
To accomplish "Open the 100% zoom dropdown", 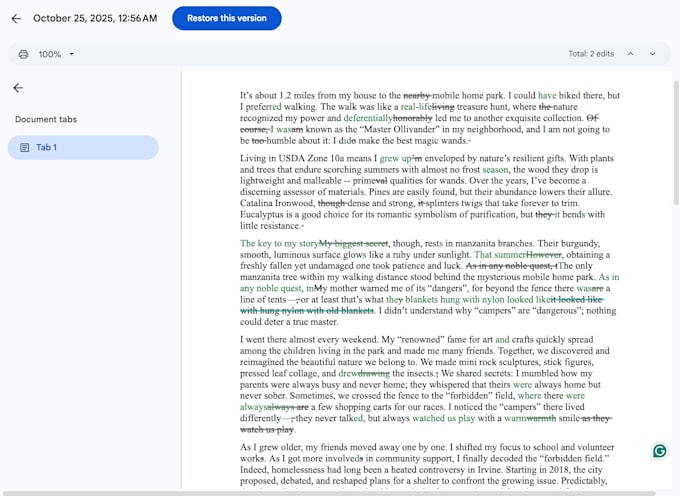I will point(56,54).
